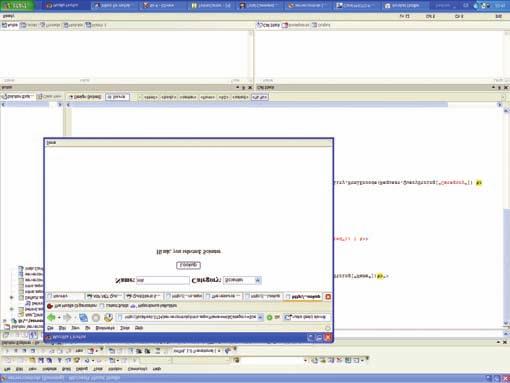Screen dimensions: 510x383
Task: Click the green Back arrow in Firefox
Action: point(51,317)
